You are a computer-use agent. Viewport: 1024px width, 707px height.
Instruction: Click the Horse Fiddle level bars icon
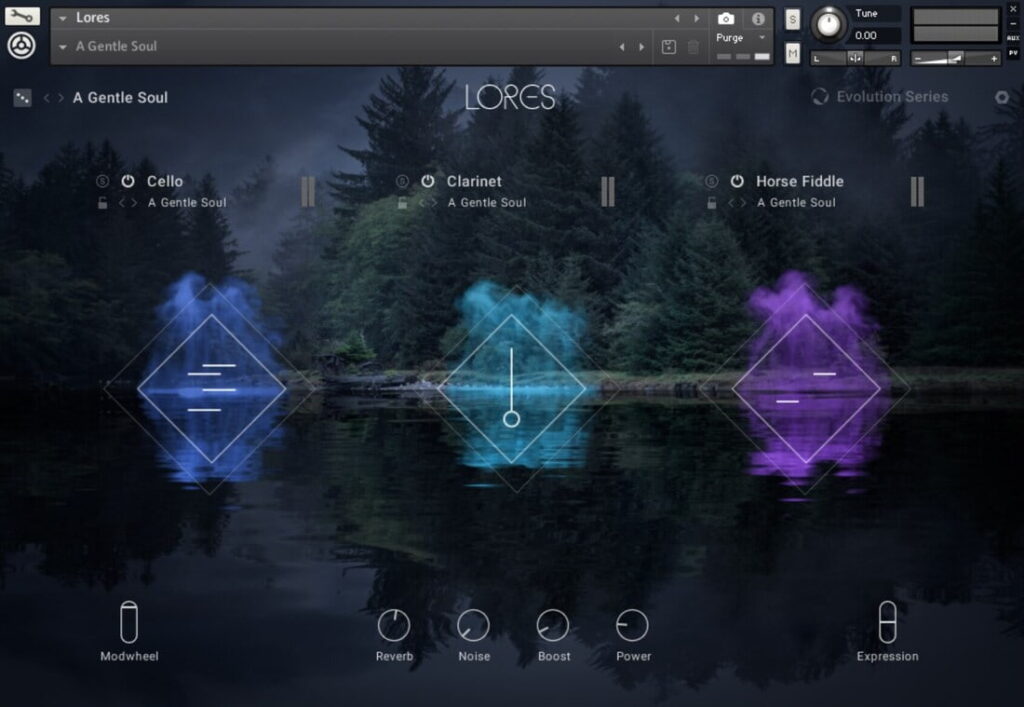point(918,191)
